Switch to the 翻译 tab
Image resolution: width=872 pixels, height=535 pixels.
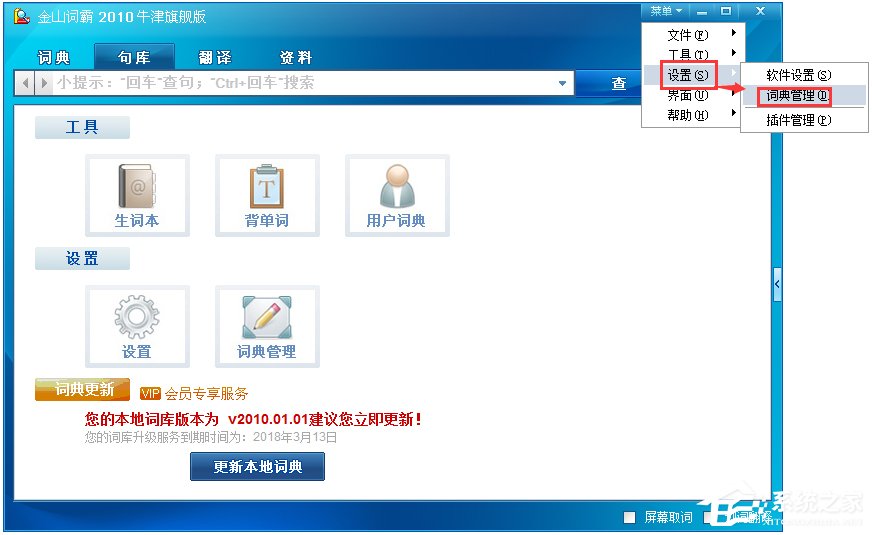[215, 57]
